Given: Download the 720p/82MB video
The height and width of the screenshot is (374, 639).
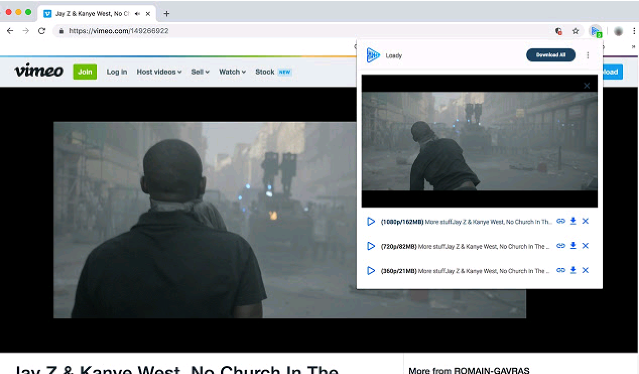Looking at the screenshot, I should pyautogui.click(x=573, y=246).
